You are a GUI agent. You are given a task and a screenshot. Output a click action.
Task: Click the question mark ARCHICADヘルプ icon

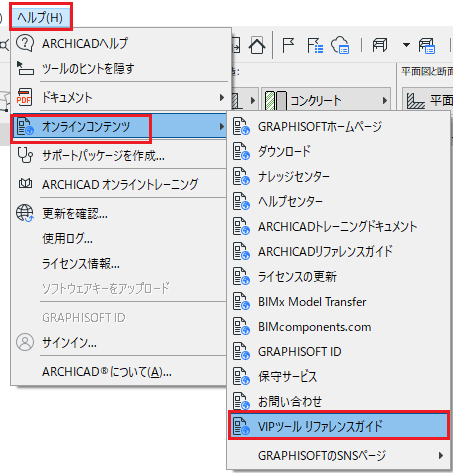click(25, 43)
